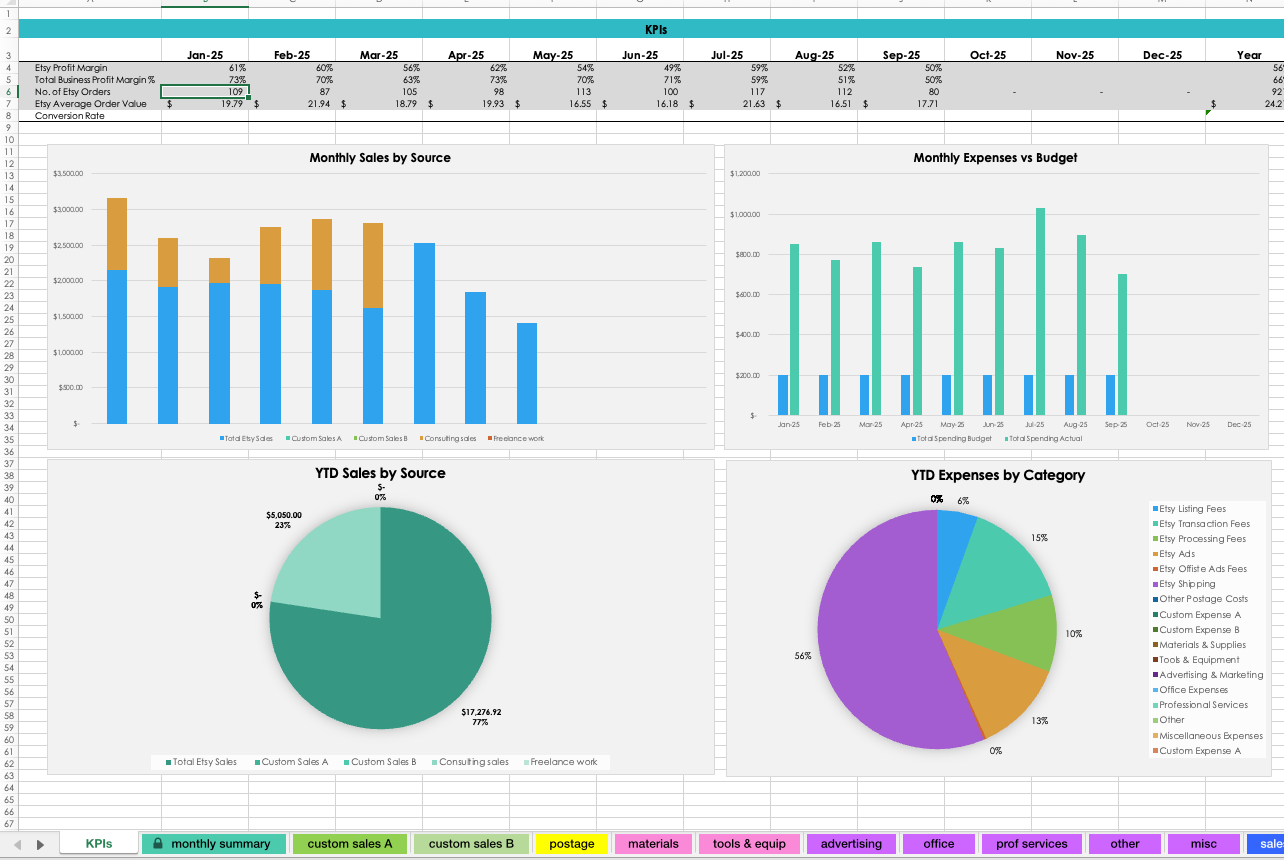This screenshot has width=1284, height=860.
Task: Click the Total Spending Budget legend marker
Action: coord(913,439)
